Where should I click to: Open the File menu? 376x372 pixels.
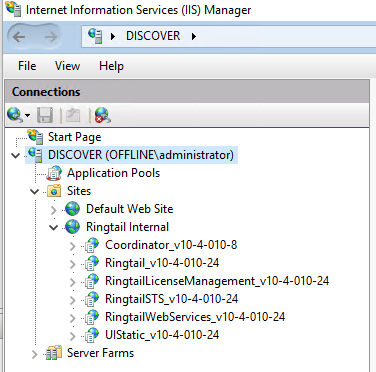click(x=27, y=66)
